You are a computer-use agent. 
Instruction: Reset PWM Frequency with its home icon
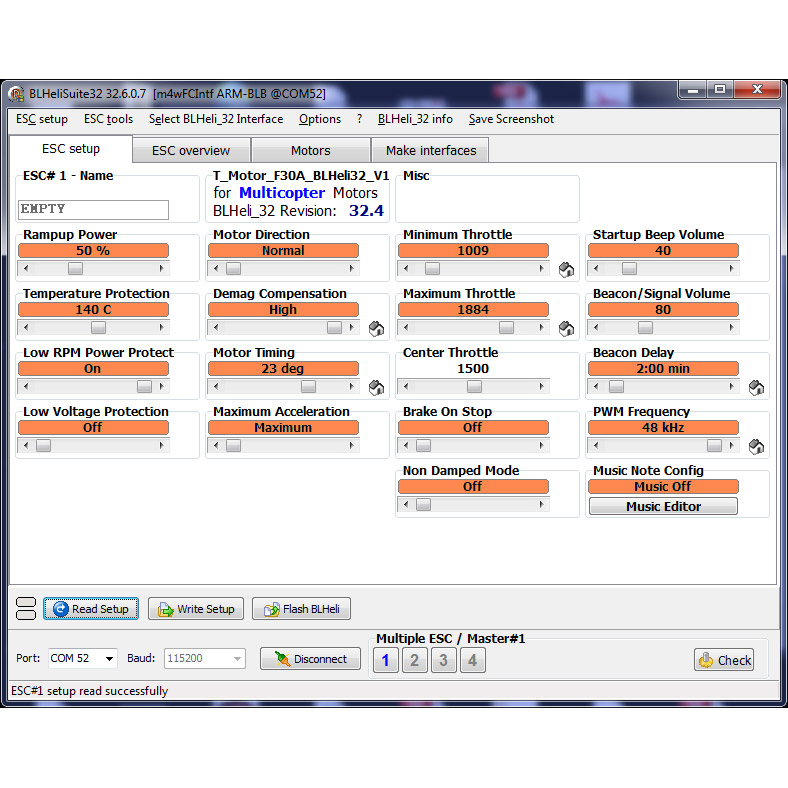pyautogui.click(x=756, y=446)
